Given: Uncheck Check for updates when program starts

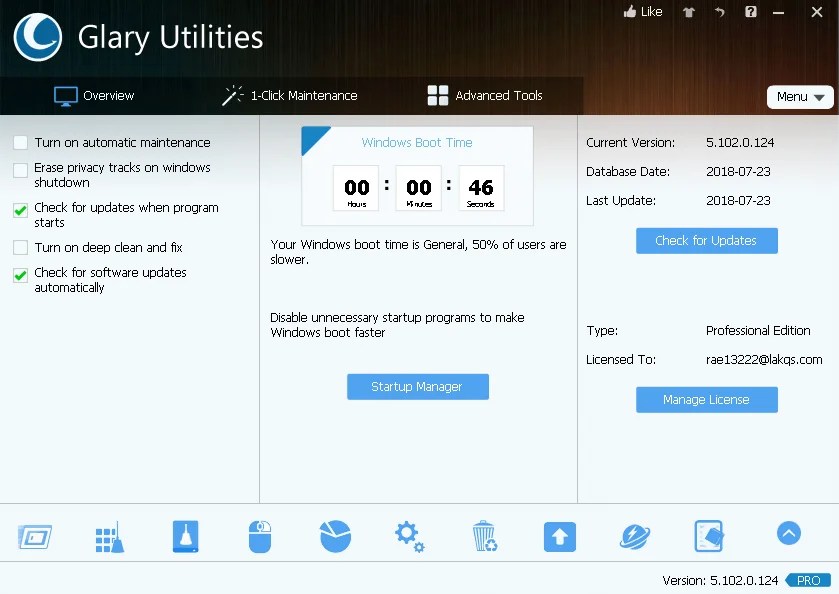Looking at the screenshot, I should click(20, 210).
